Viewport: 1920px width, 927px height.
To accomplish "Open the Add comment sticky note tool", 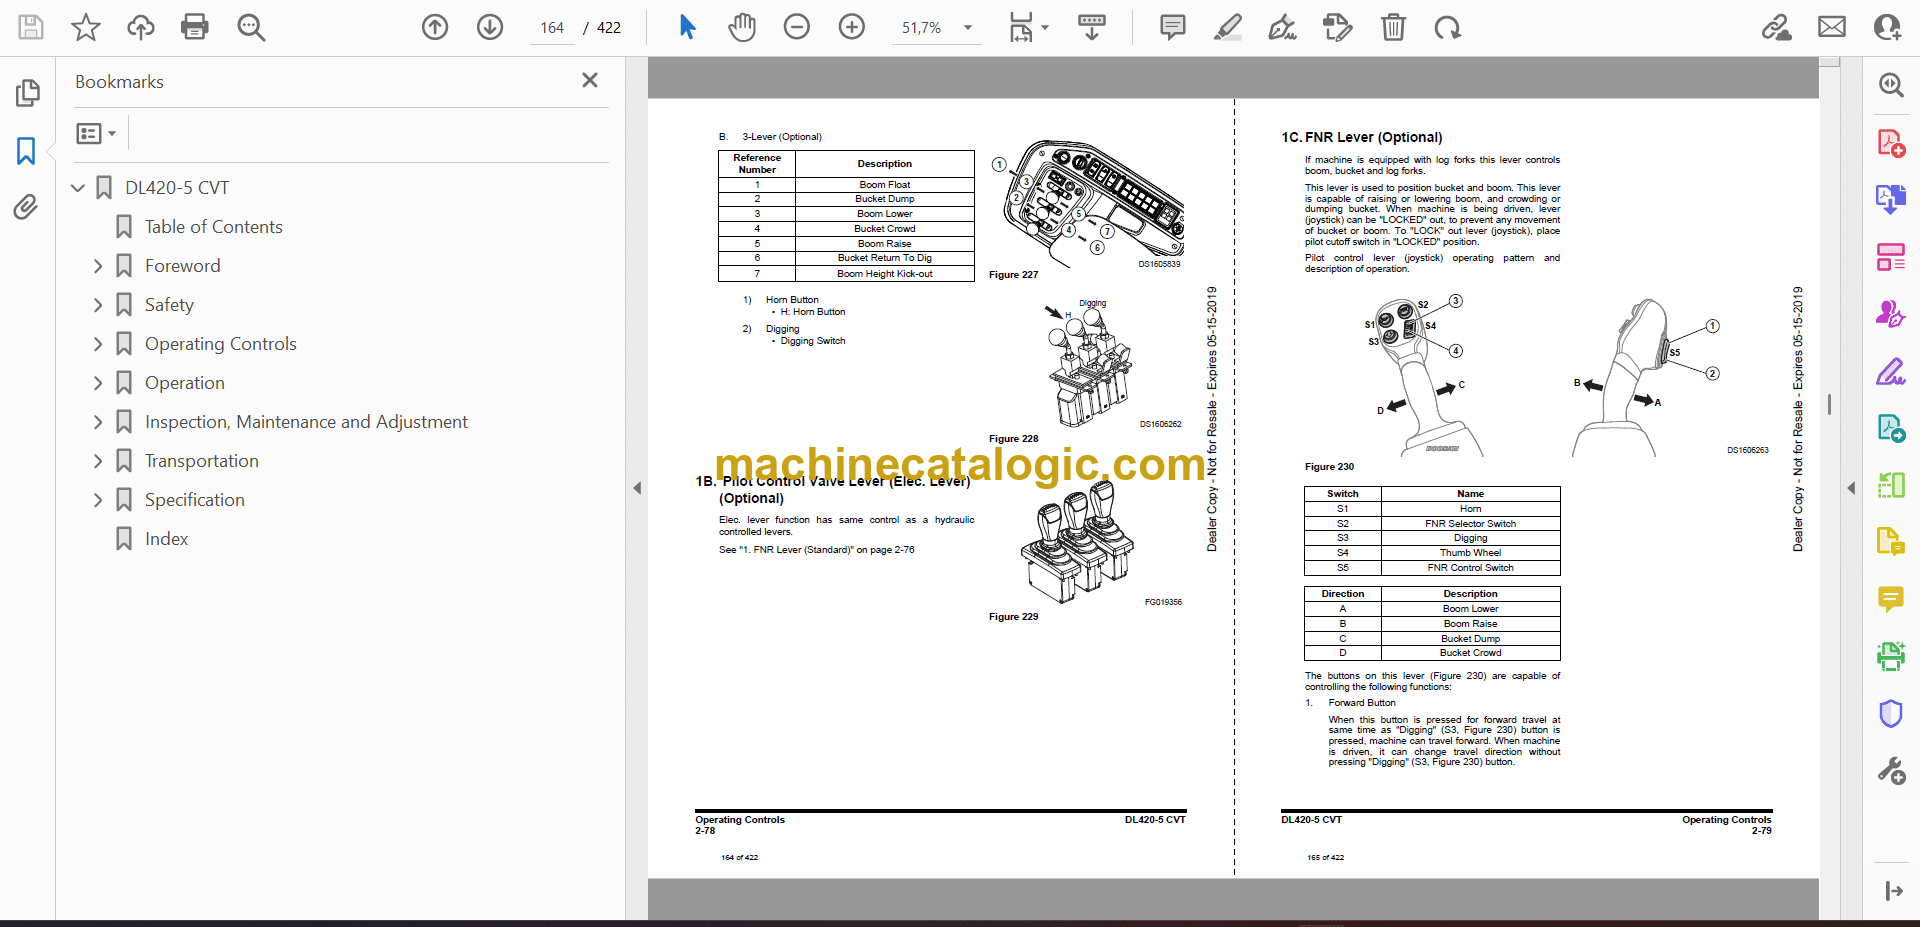I will (1172, 27).
